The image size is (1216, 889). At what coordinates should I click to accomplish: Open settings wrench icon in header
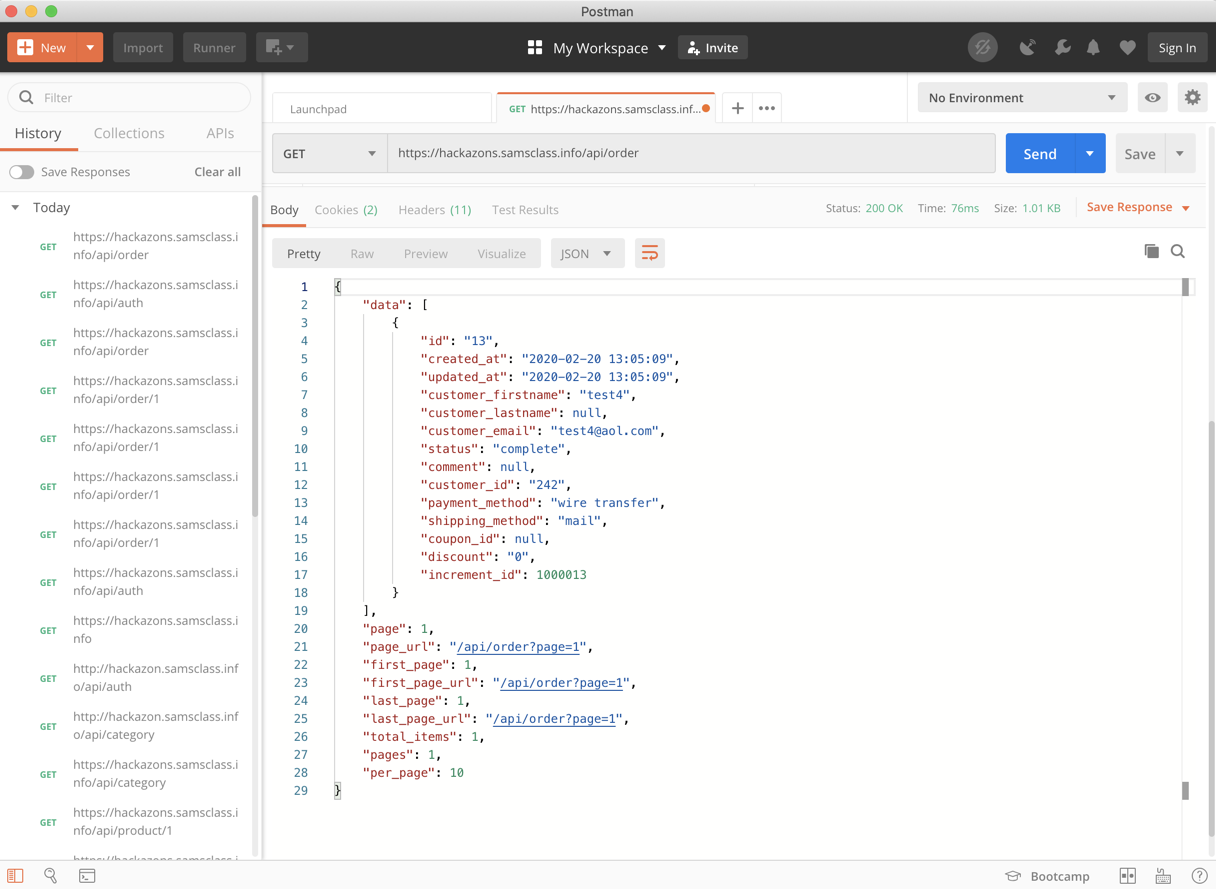(x=1062, y=48)
